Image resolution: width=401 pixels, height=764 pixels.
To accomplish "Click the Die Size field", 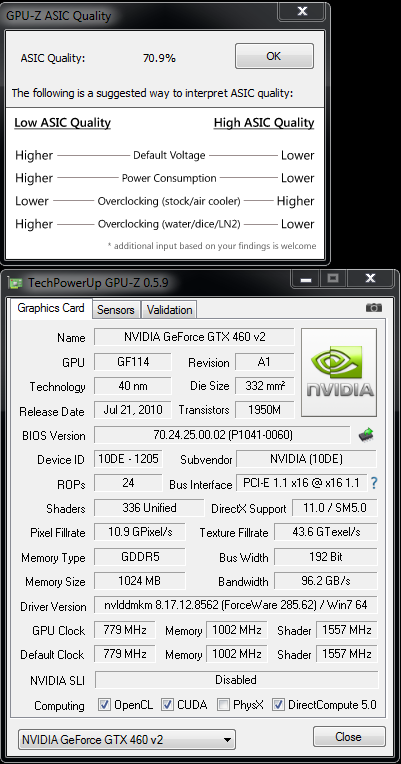I will point(265,386).
